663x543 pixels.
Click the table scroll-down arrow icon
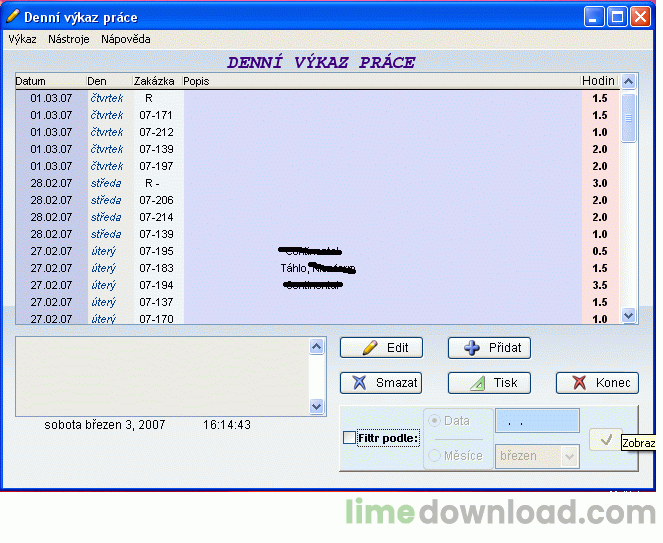(628, 315)
